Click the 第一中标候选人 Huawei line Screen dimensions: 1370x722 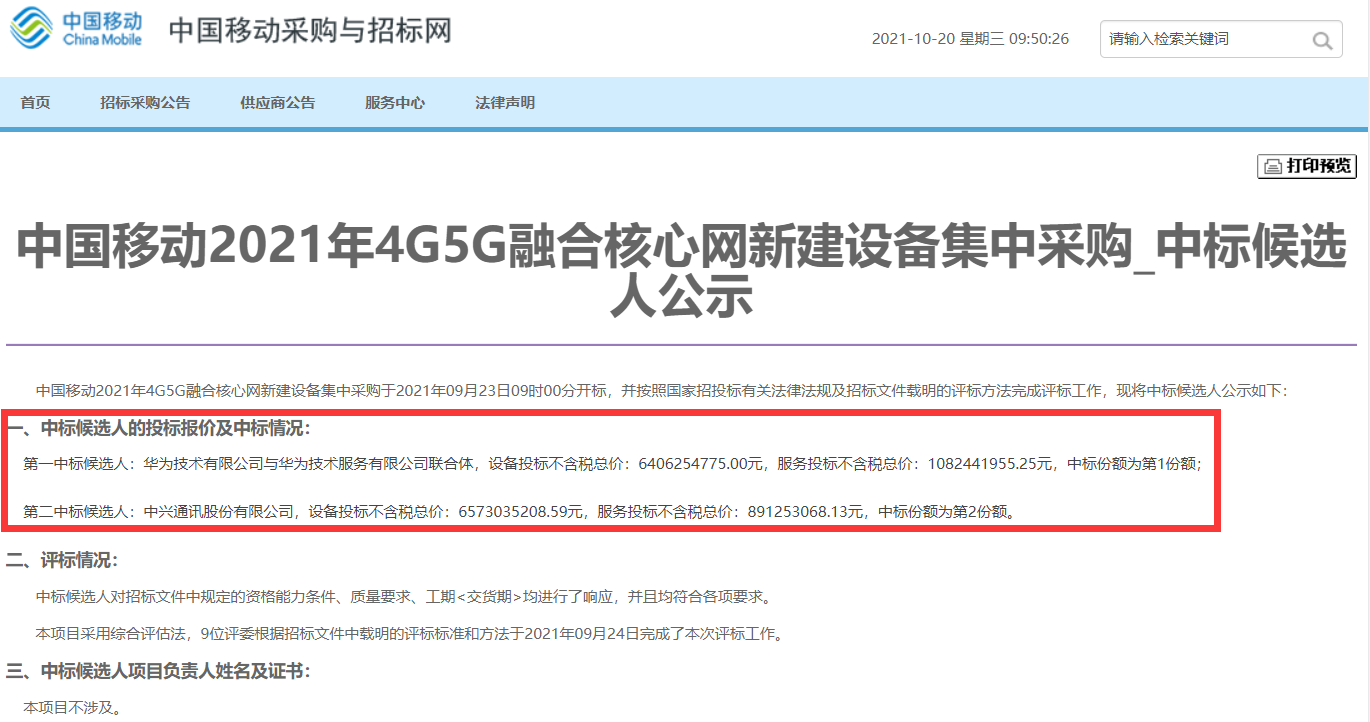(x=612, y=464)
